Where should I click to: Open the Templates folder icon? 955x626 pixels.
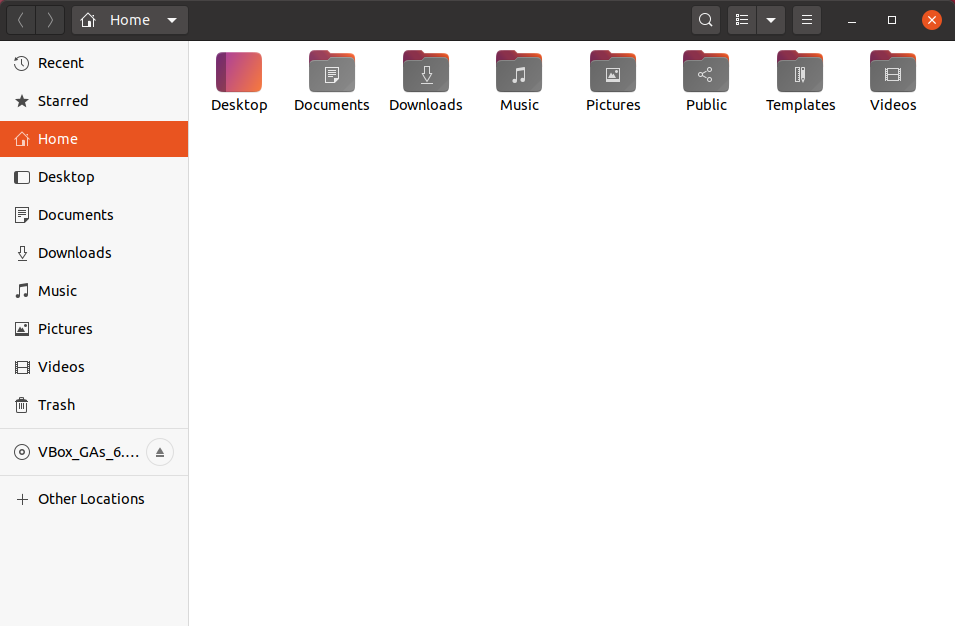pos(799,71)
